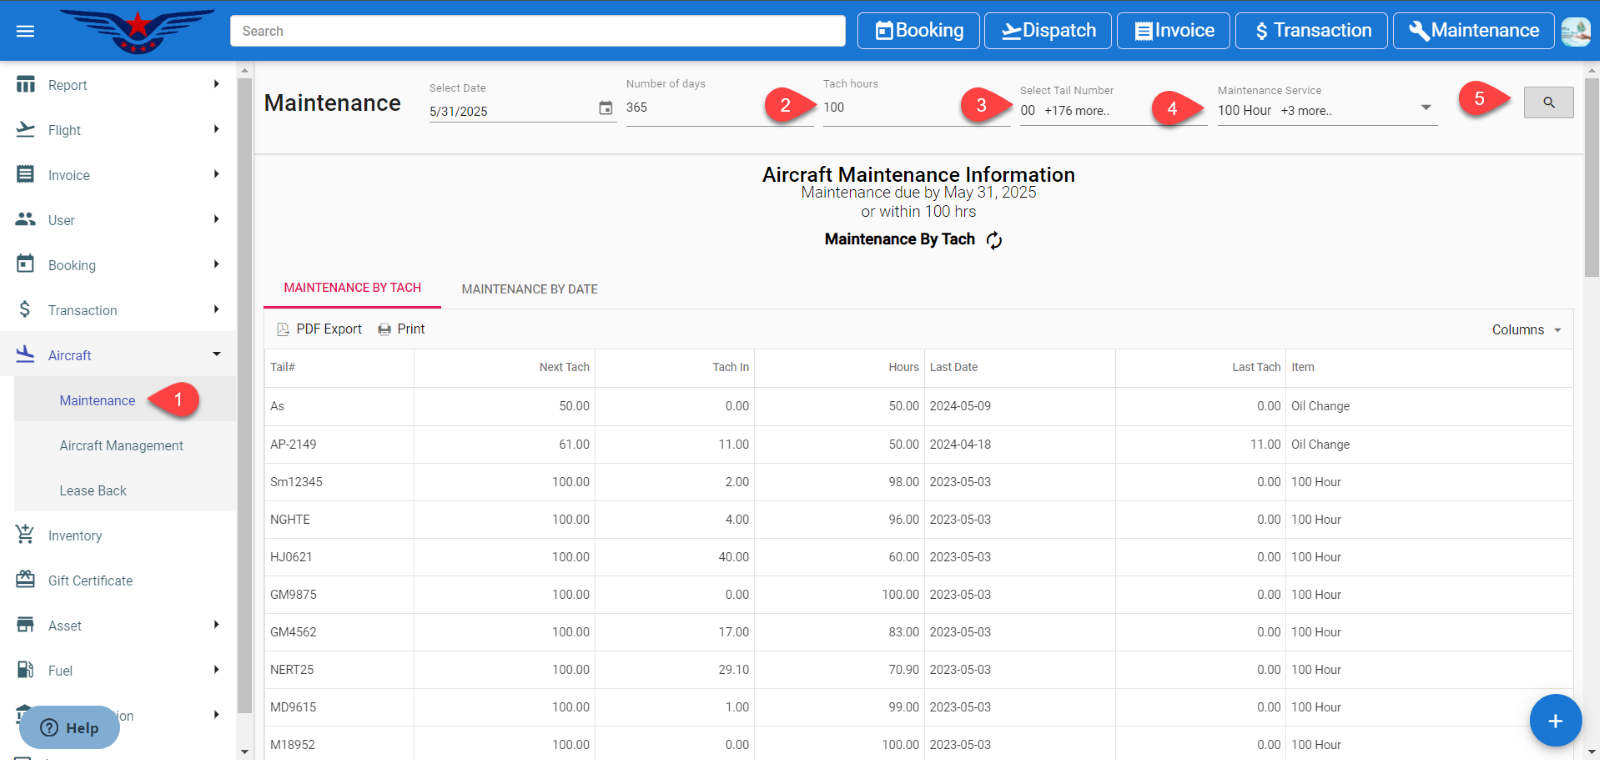Viewport: 1600px width, 760px height.
Task: Open the user profile avatar
Action: point(1575,31)
